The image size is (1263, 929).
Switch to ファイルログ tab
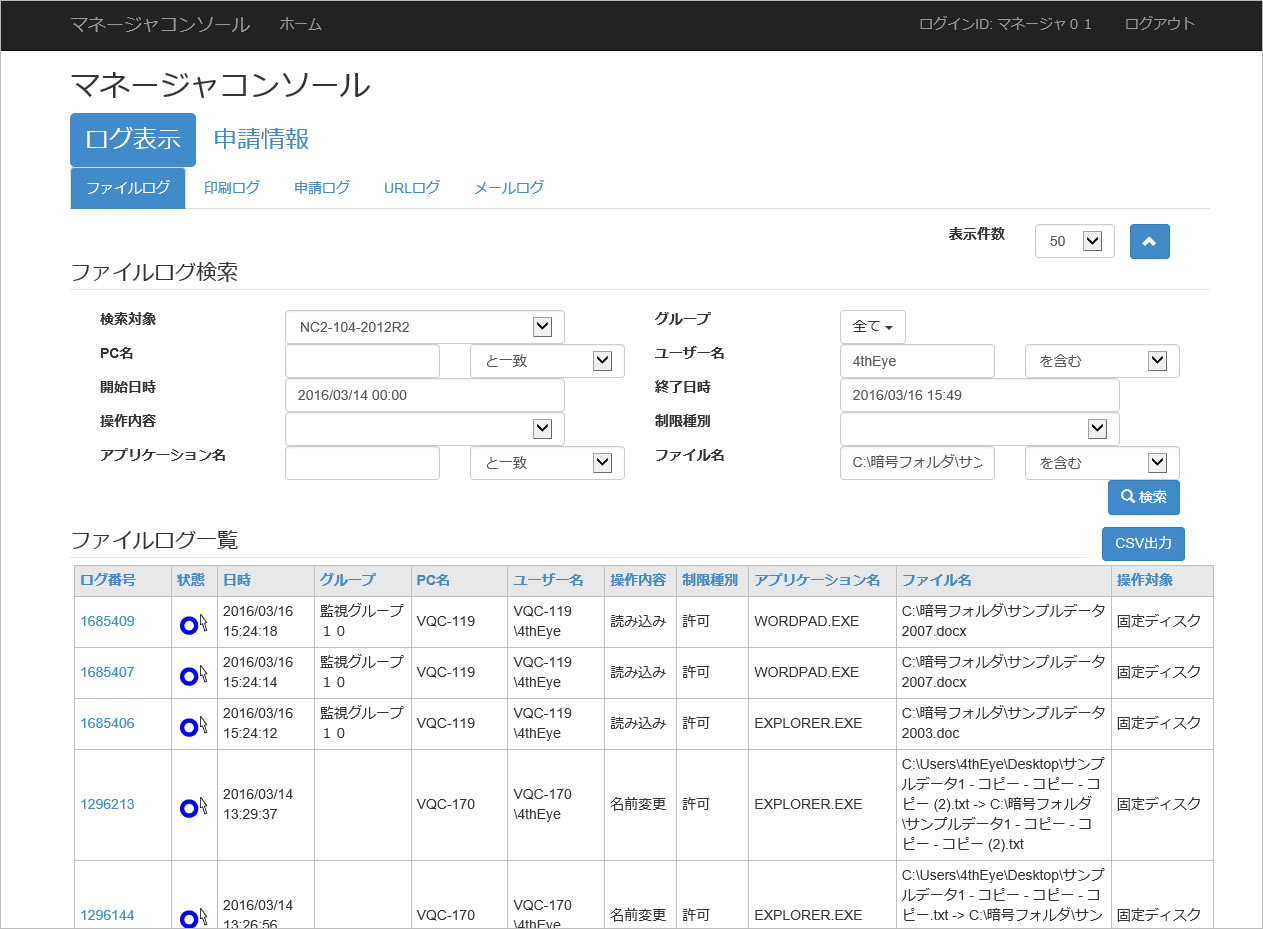point(128,188)
